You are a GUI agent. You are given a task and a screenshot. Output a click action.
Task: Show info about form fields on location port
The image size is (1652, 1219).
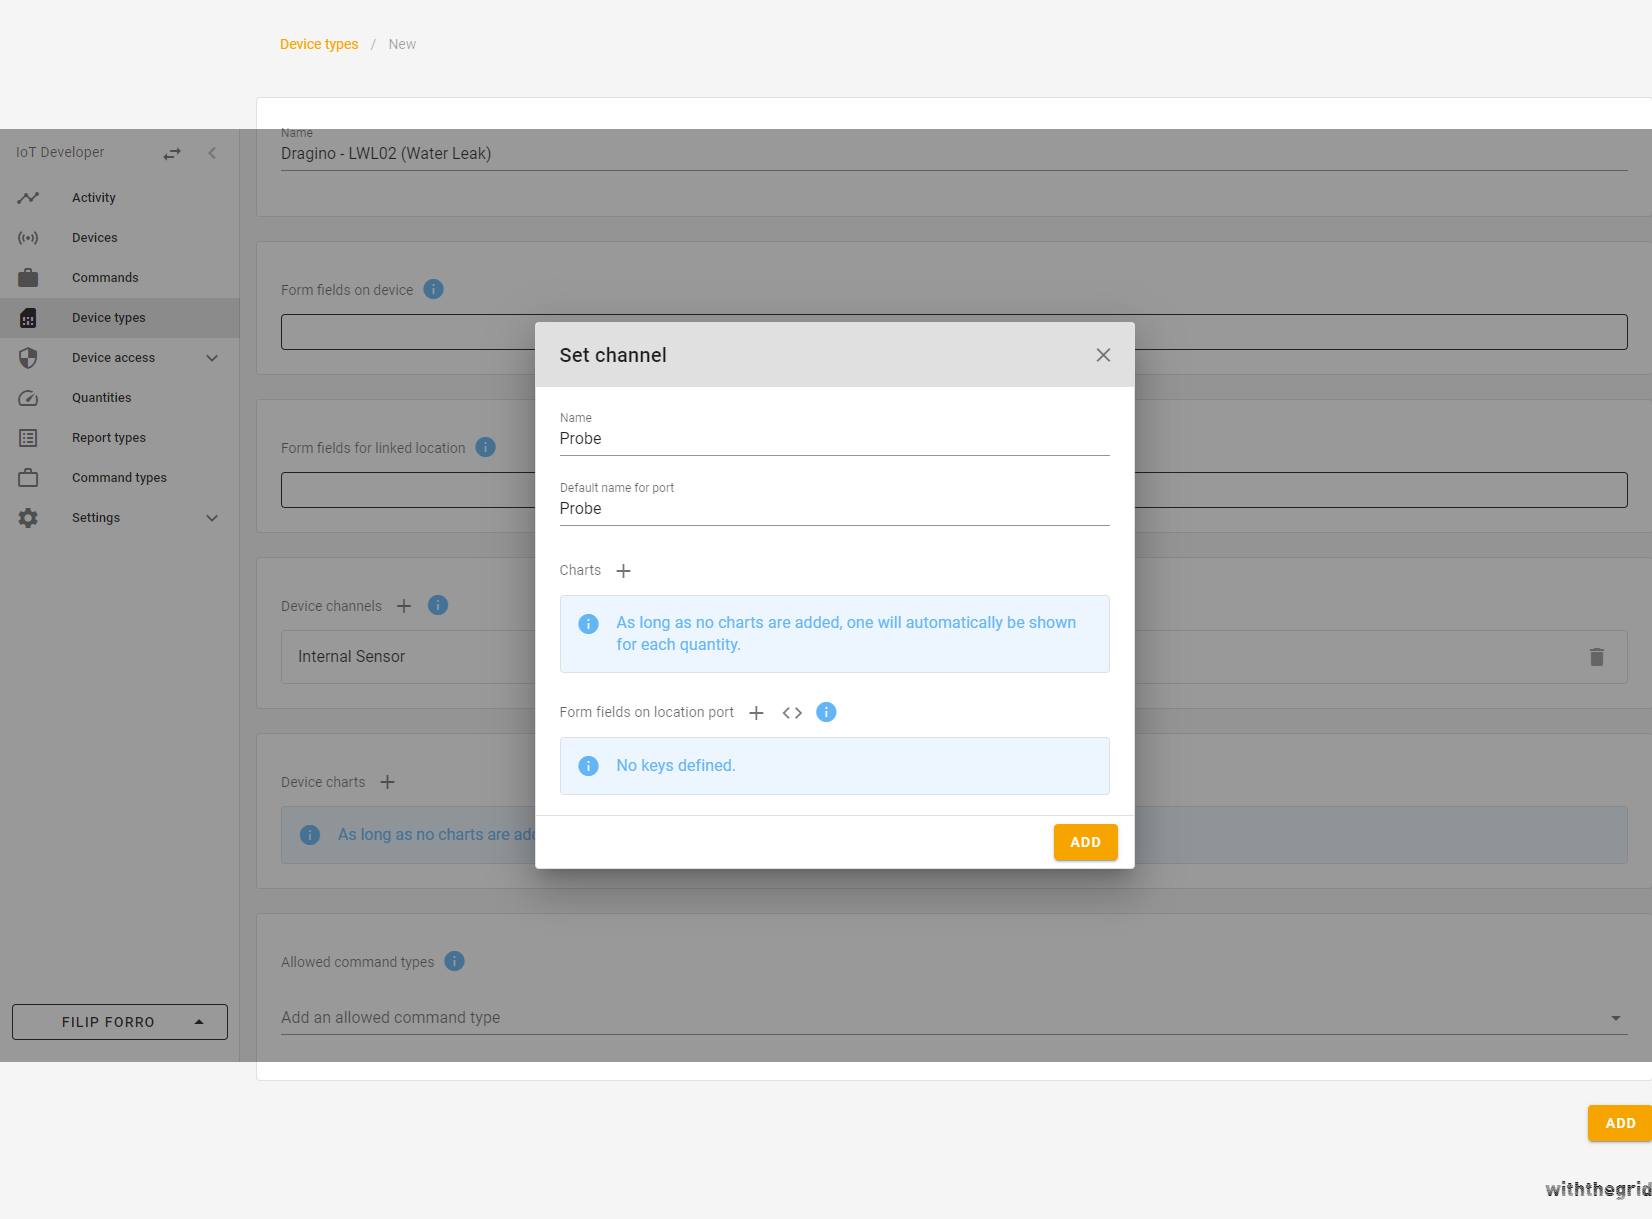tap(826, 712)
